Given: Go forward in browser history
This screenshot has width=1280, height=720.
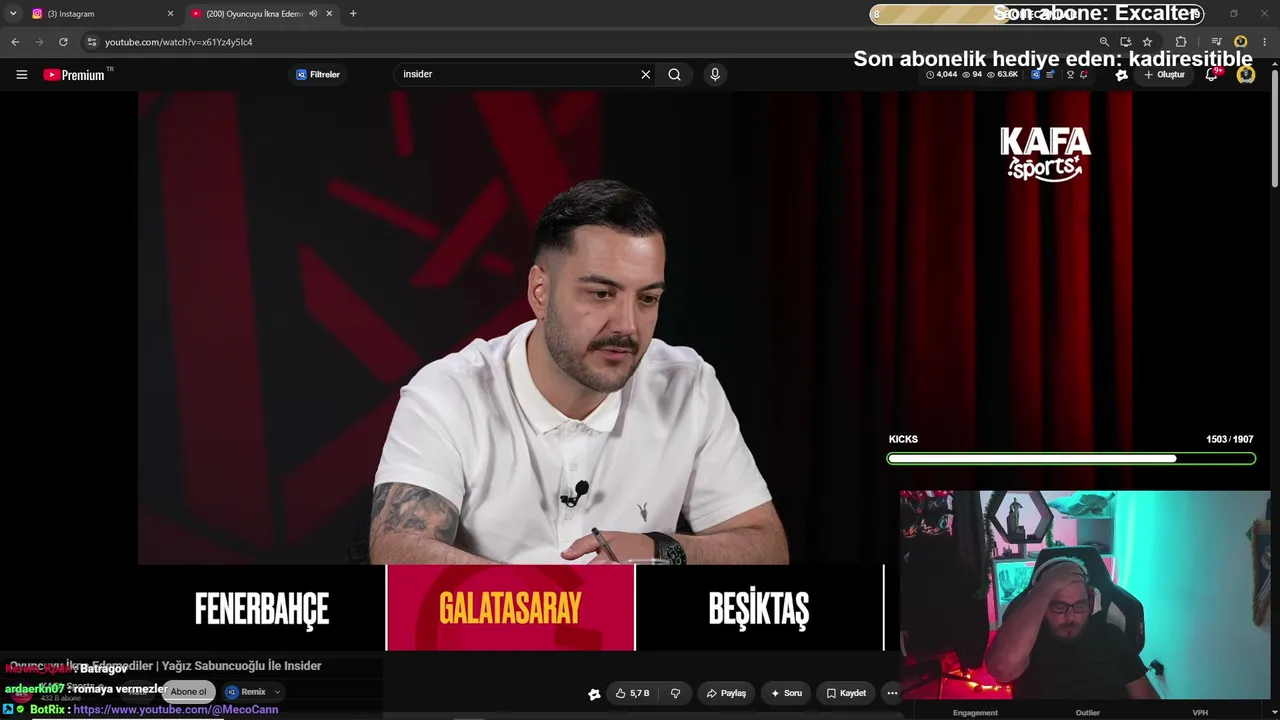Looking at the screenshot, I should pos(39,42).
